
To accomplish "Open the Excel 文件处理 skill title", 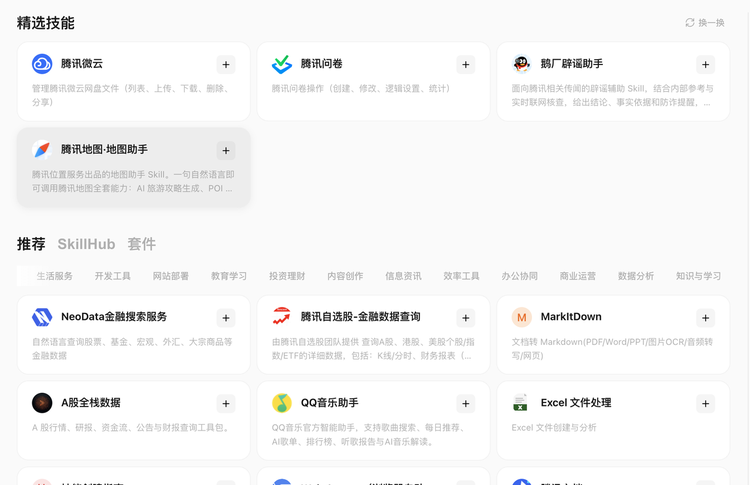I will (576, 402).
